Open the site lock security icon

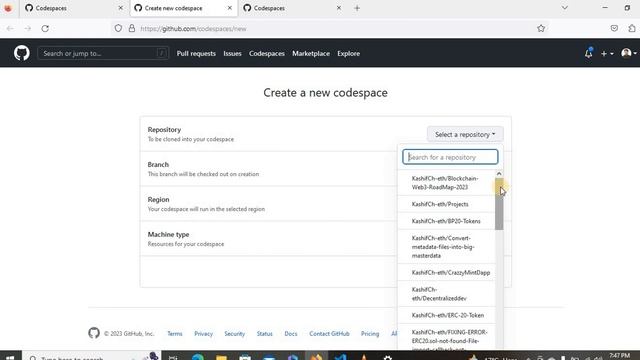(x=131, y=28)
